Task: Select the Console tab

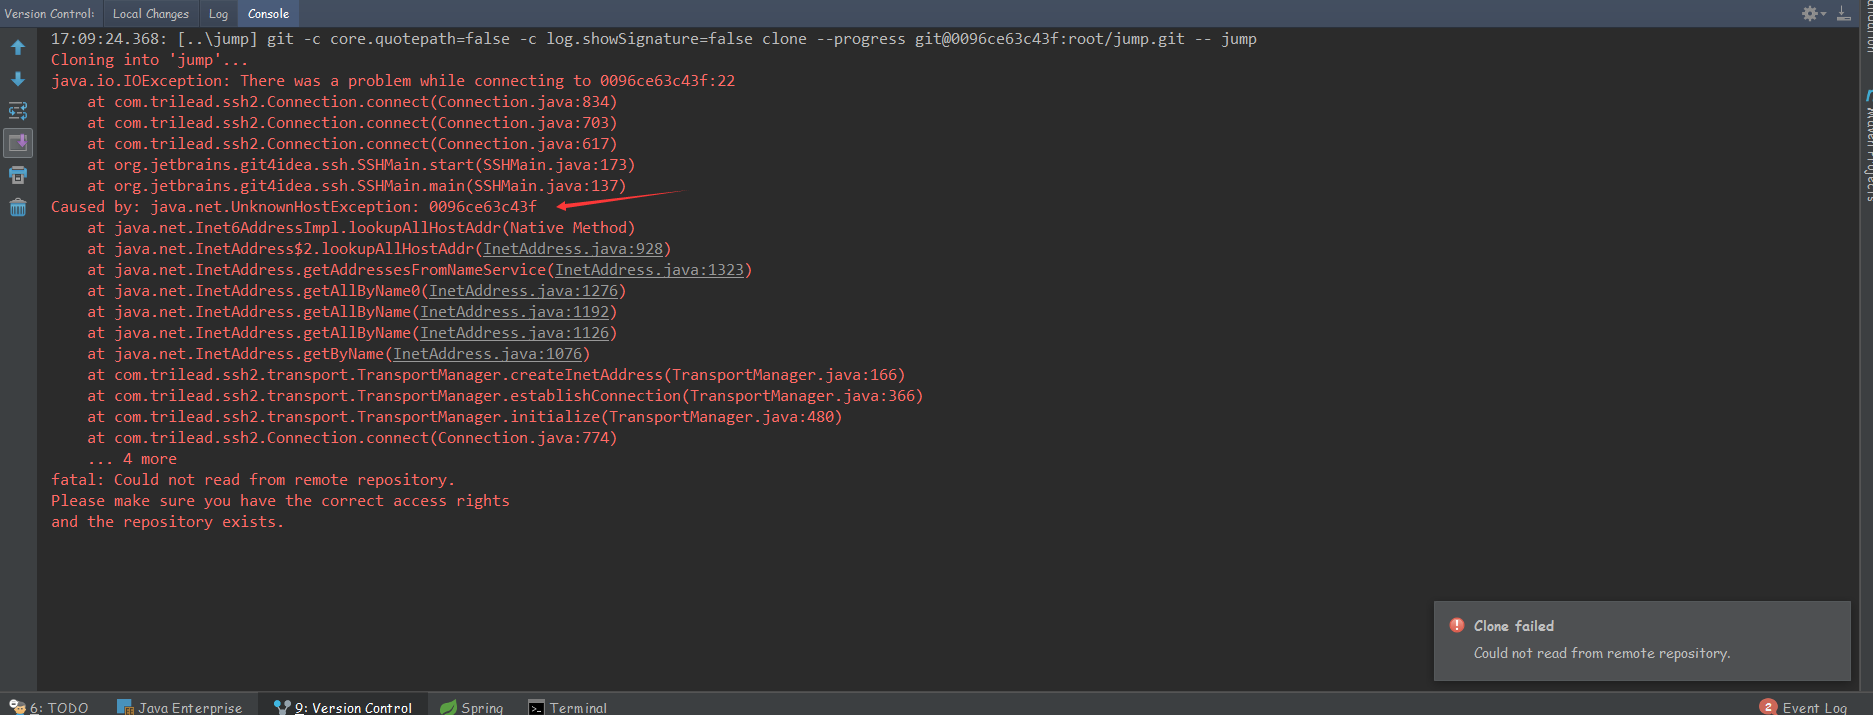Action: coord(268,13)
